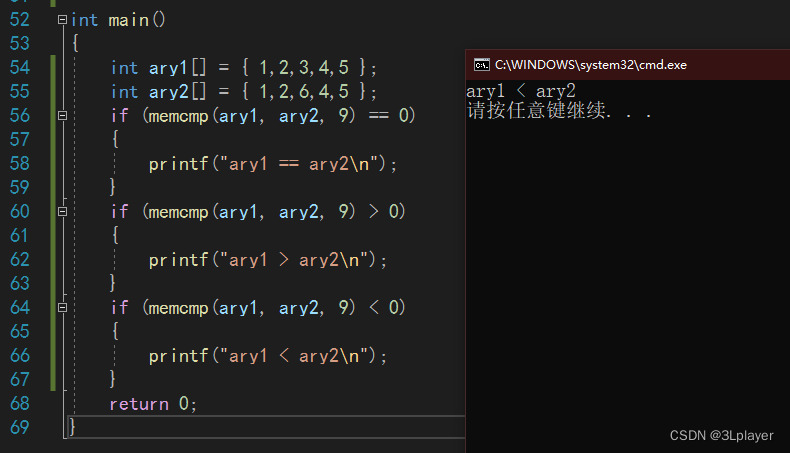This screenshot has height=453, width=790.
Task: Click line number 69 in the gutter
Action: (20, 427)
